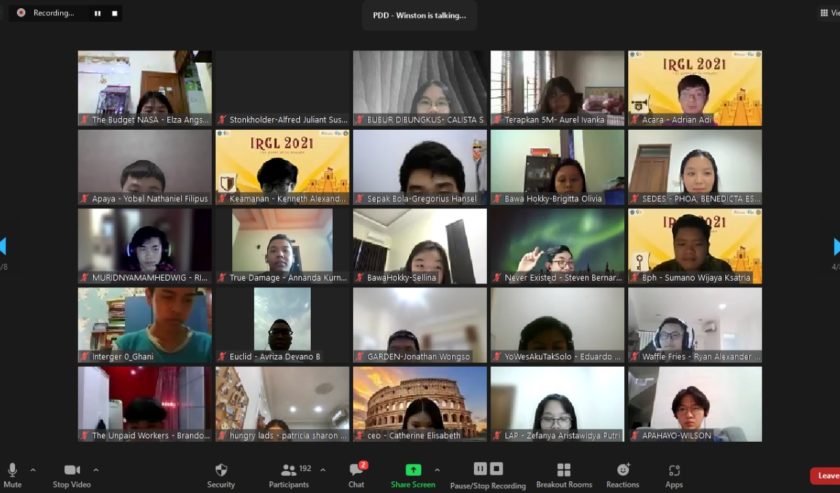
Task: Click the red recording dot indicator
Action: pyautogui.click(x=21, y=13)
